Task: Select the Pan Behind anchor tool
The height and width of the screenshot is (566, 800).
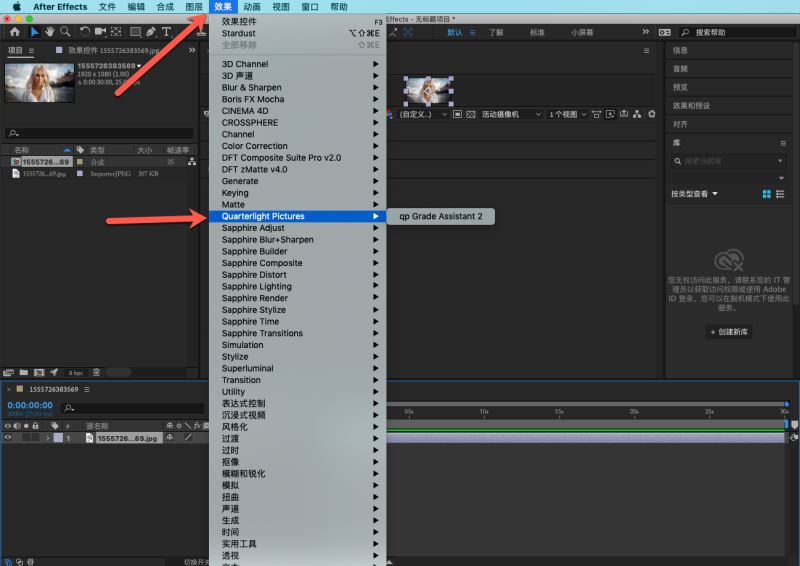Action: tap(116, 32)
